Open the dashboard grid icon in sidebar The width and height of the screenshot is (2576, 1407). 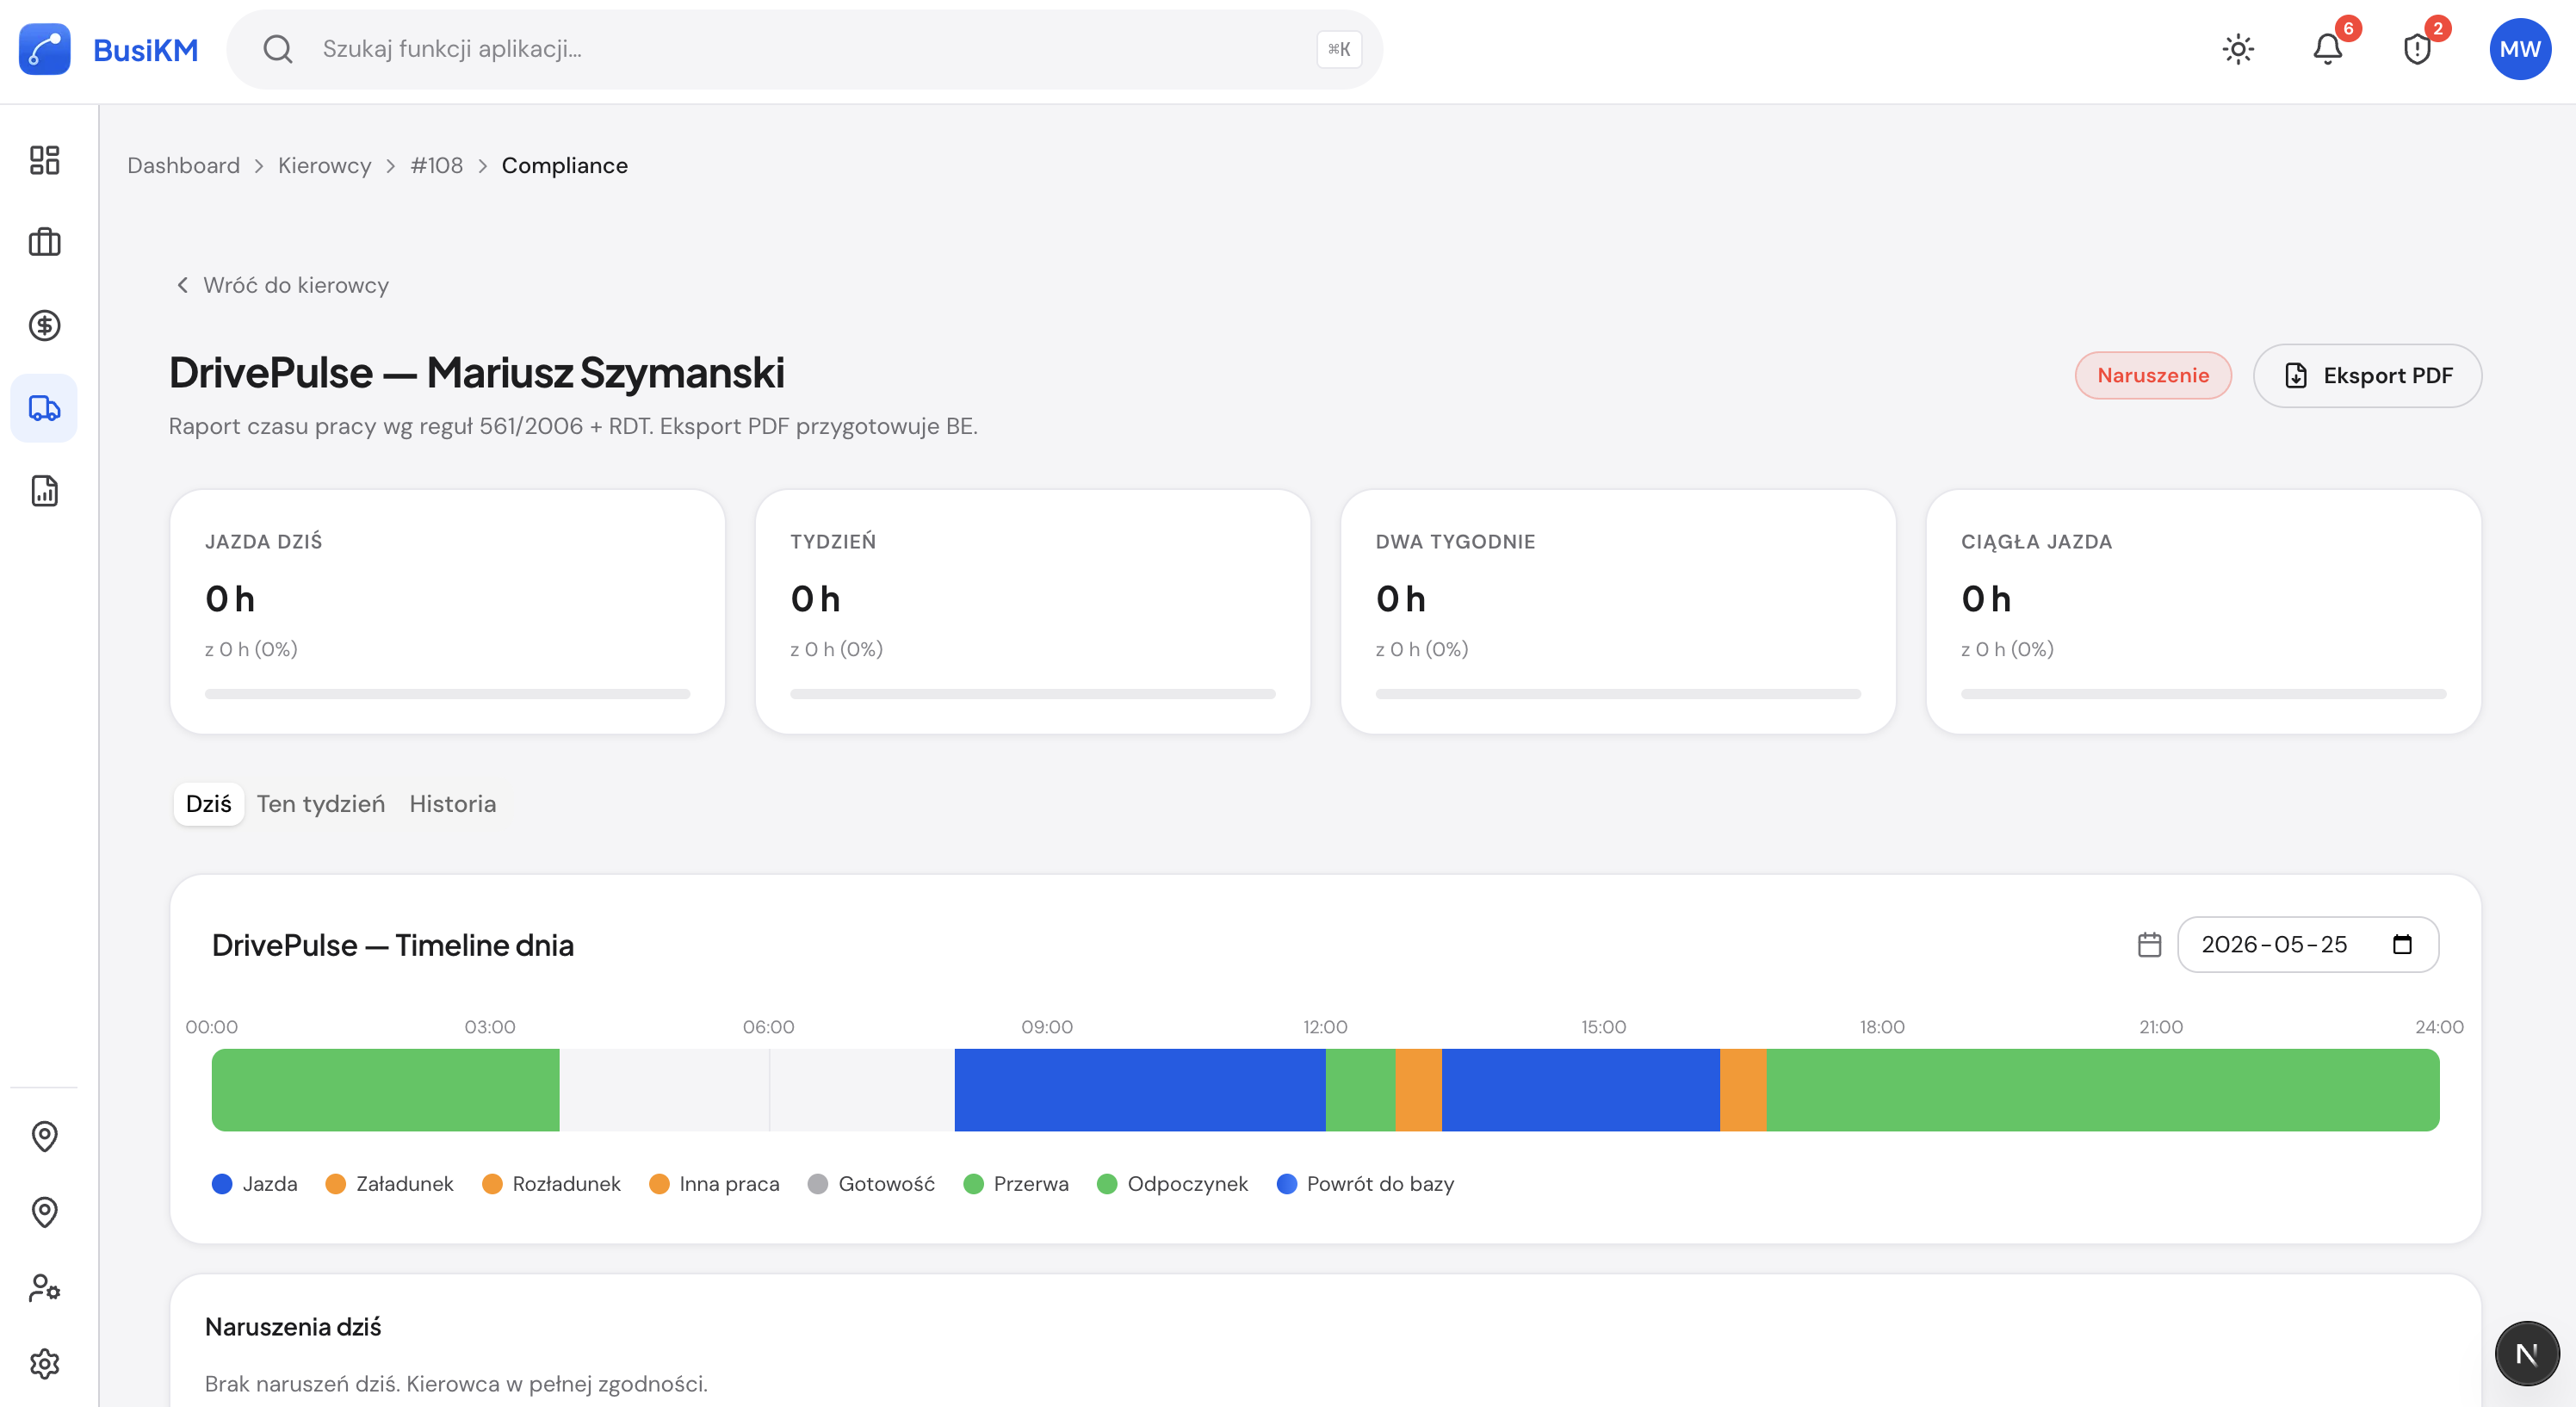(x=44, y=160)
